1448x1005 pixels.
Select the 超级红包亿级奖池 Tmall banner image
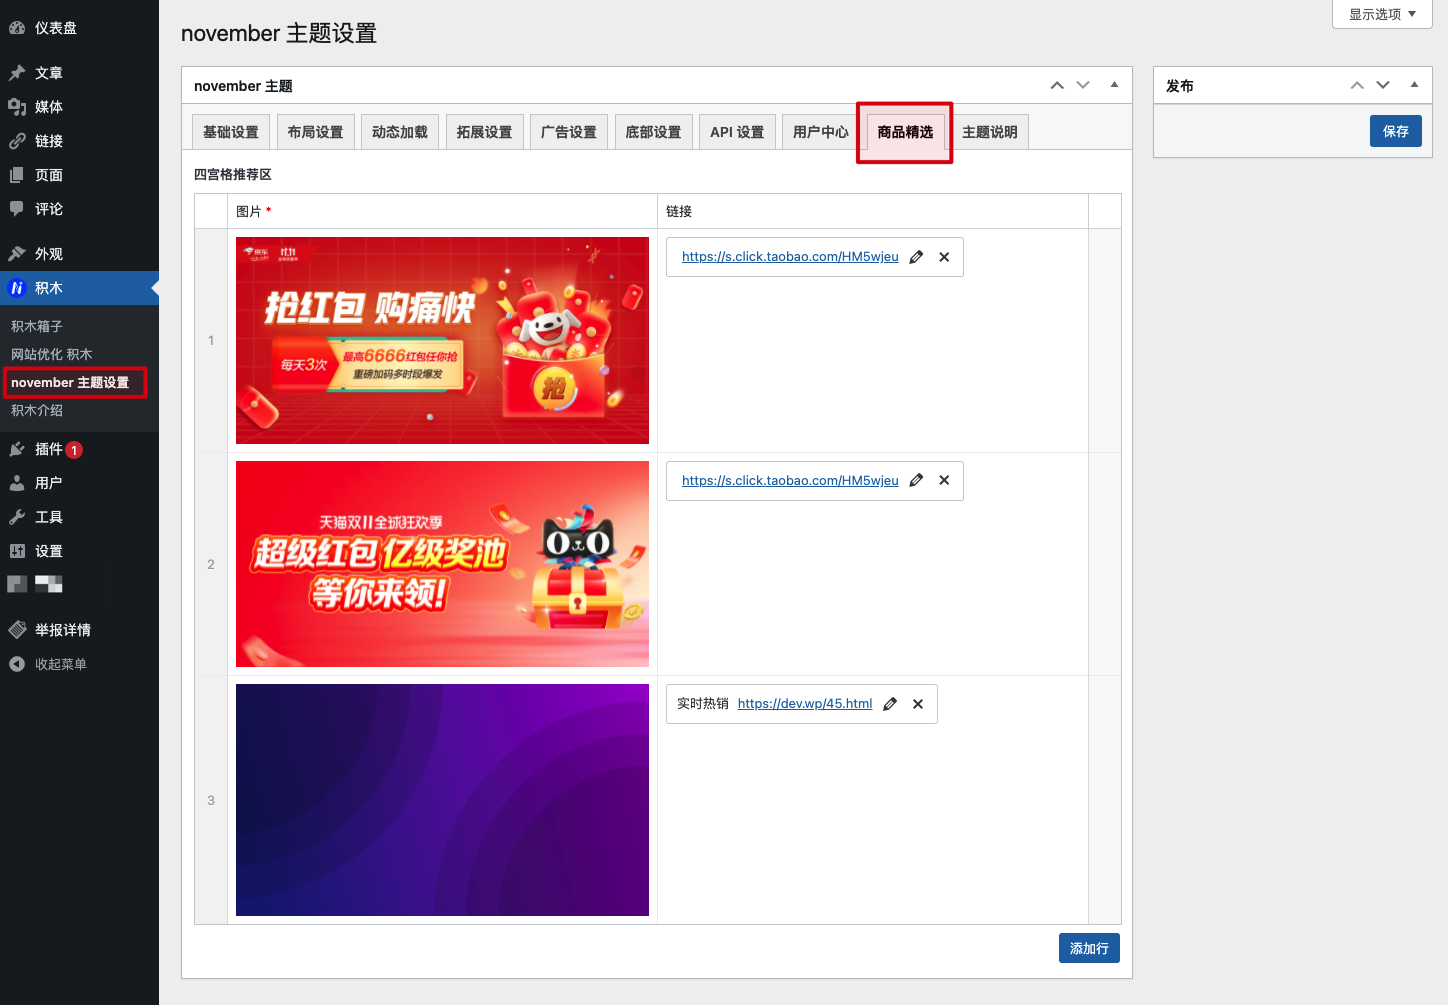point(442,564)
